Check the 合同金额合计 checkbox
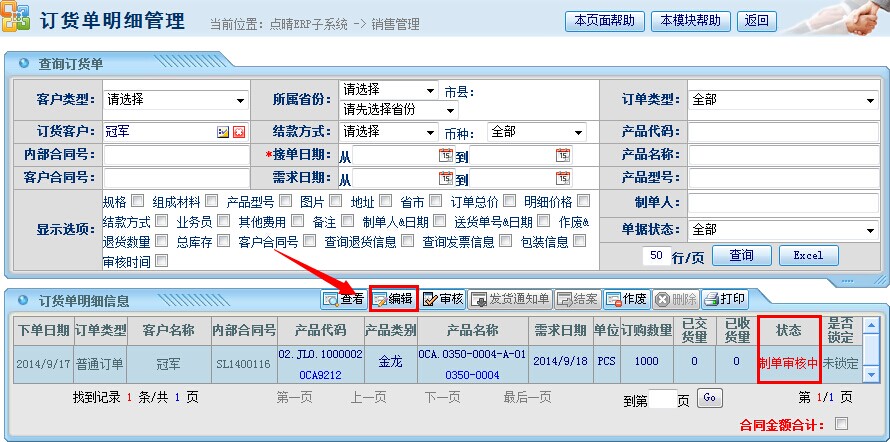Screen dimensions: 890x442 pyautogui.click(x=841, y=423)
